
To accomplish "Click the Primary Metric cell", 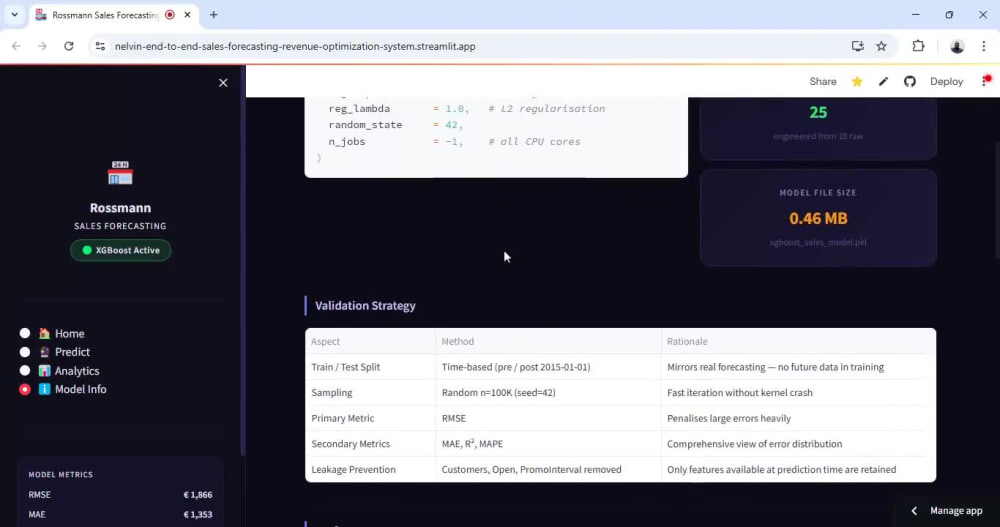I will (x=370, y=418).
